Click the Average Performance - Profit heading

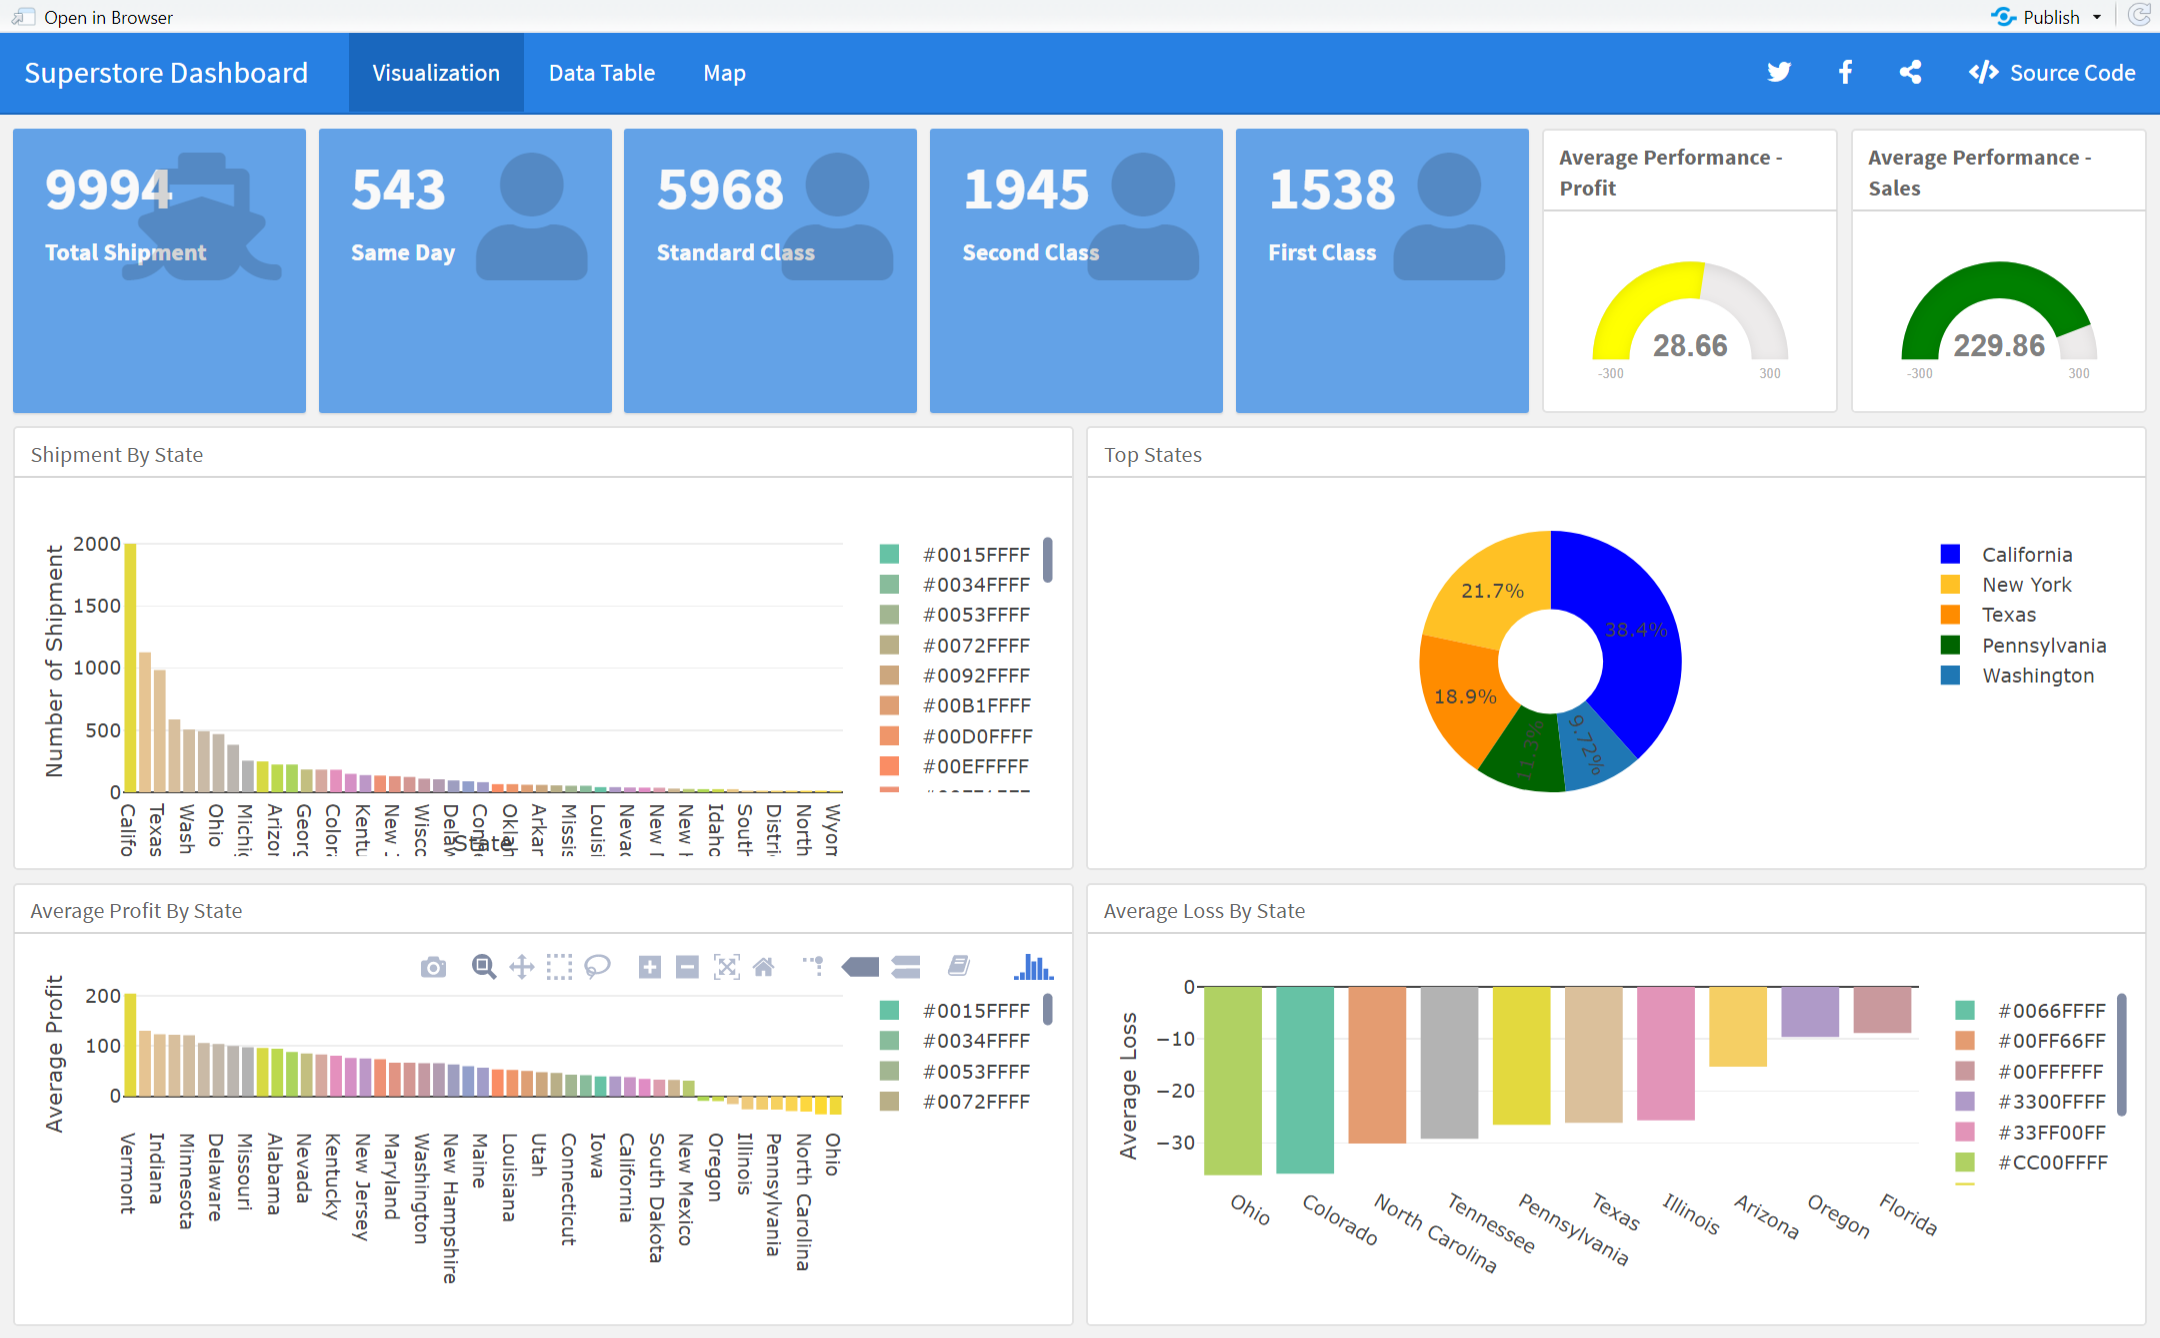coord(1671,172)
